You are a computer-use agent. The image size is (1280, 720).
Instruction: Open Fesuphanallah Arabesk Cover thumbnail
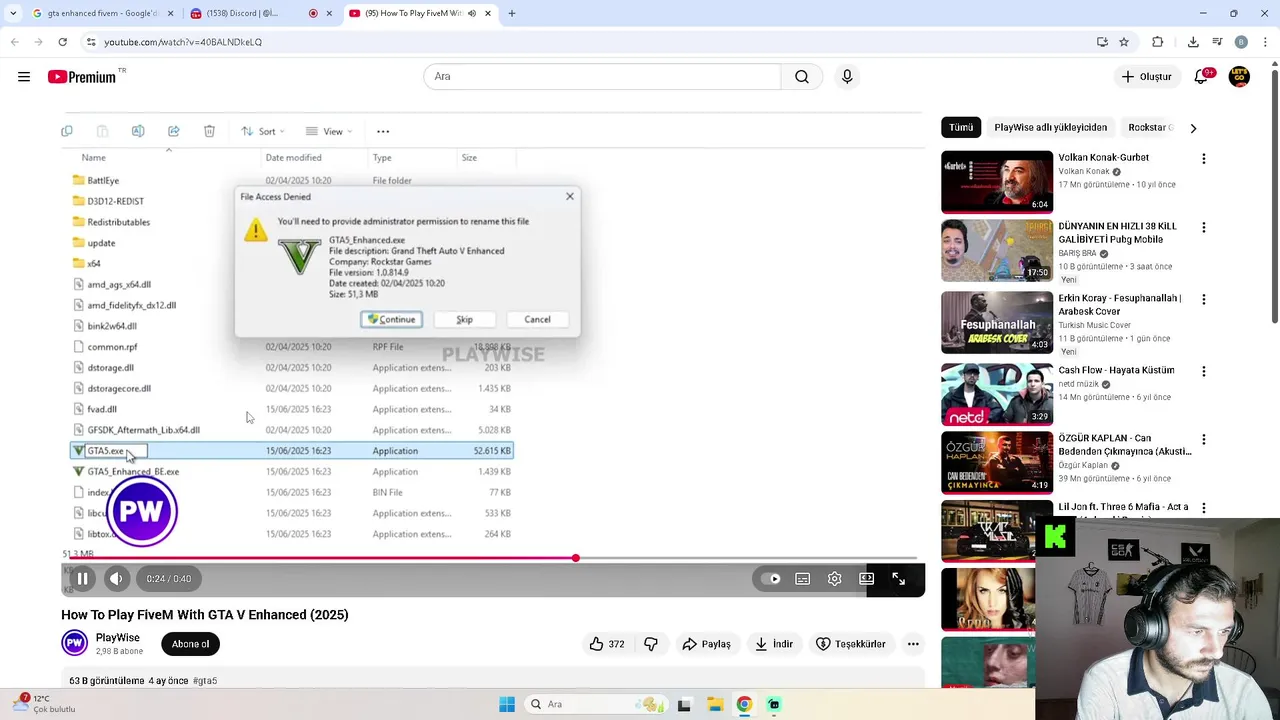(x=997, y=322)
